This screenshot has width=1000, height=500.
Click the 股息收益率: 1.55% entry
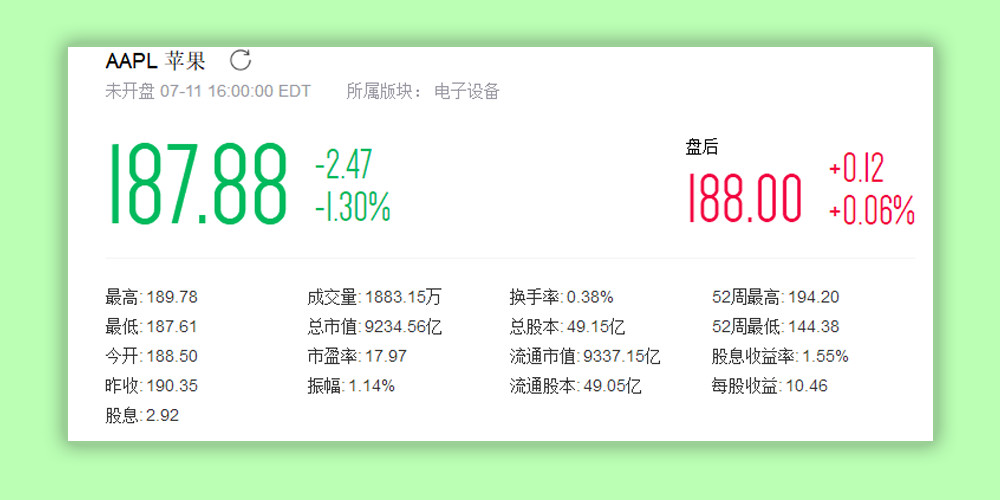point(780,357)
